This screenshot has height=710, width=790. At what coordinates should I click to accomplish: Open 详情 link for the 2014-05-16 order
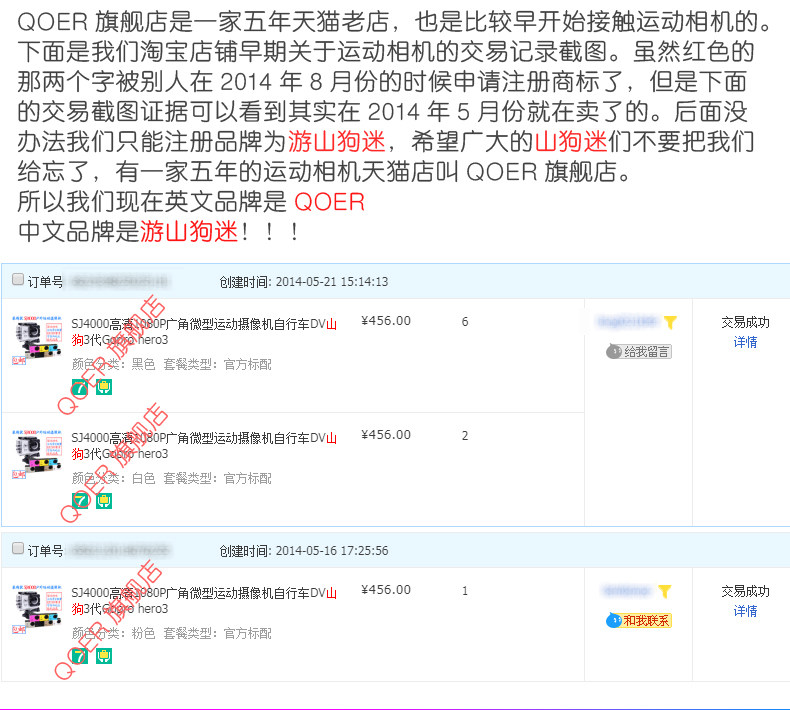pos(745,611)
